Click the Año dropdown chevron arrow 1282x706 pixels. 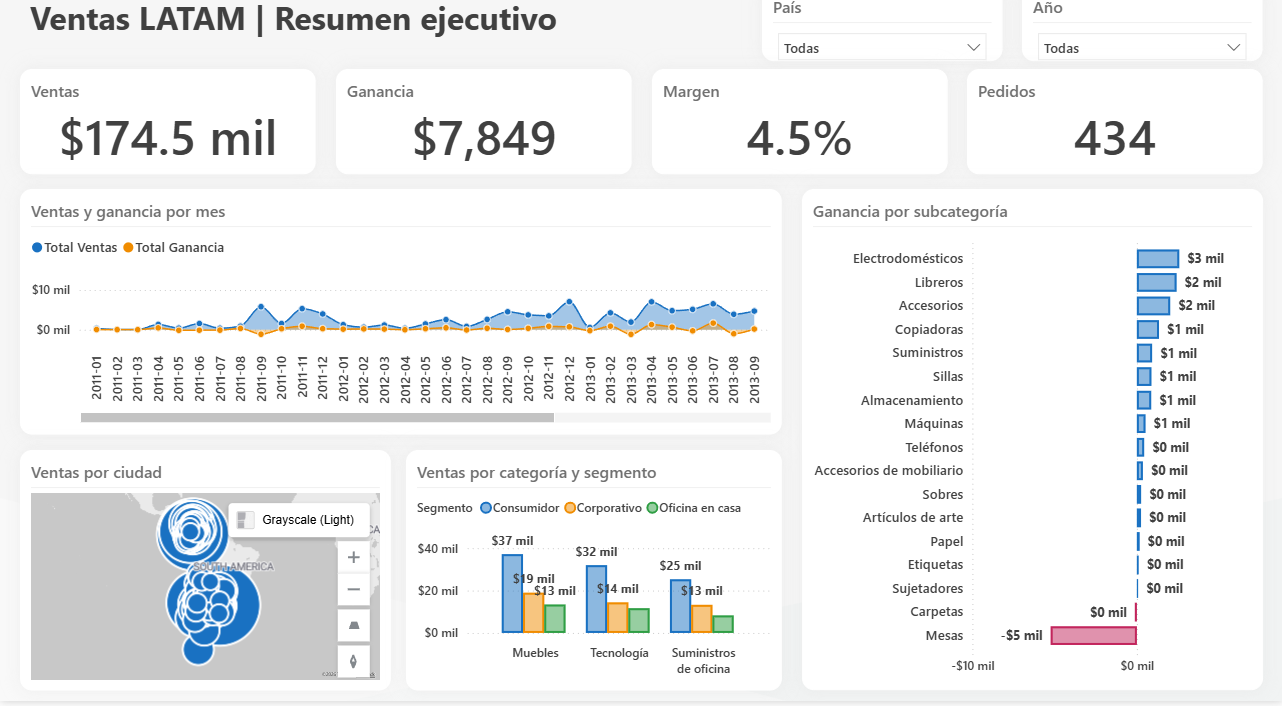1233,47
